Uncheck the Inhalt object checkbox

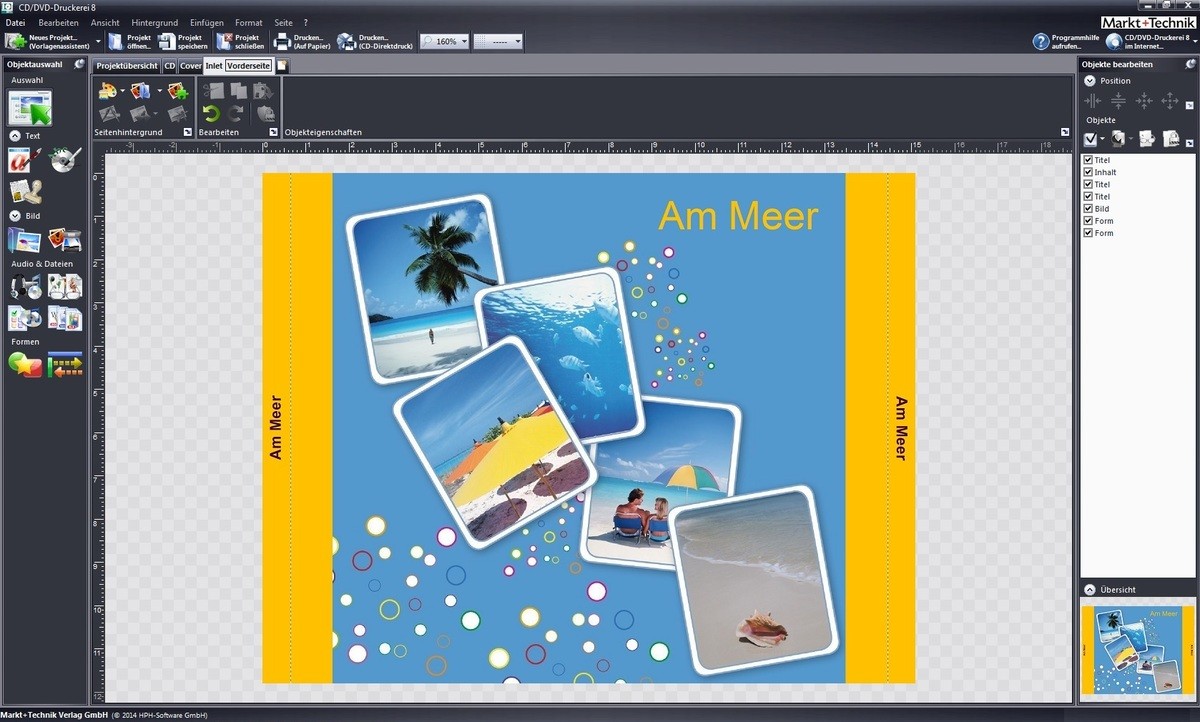pyautogui.click(x=1089, y=172)
